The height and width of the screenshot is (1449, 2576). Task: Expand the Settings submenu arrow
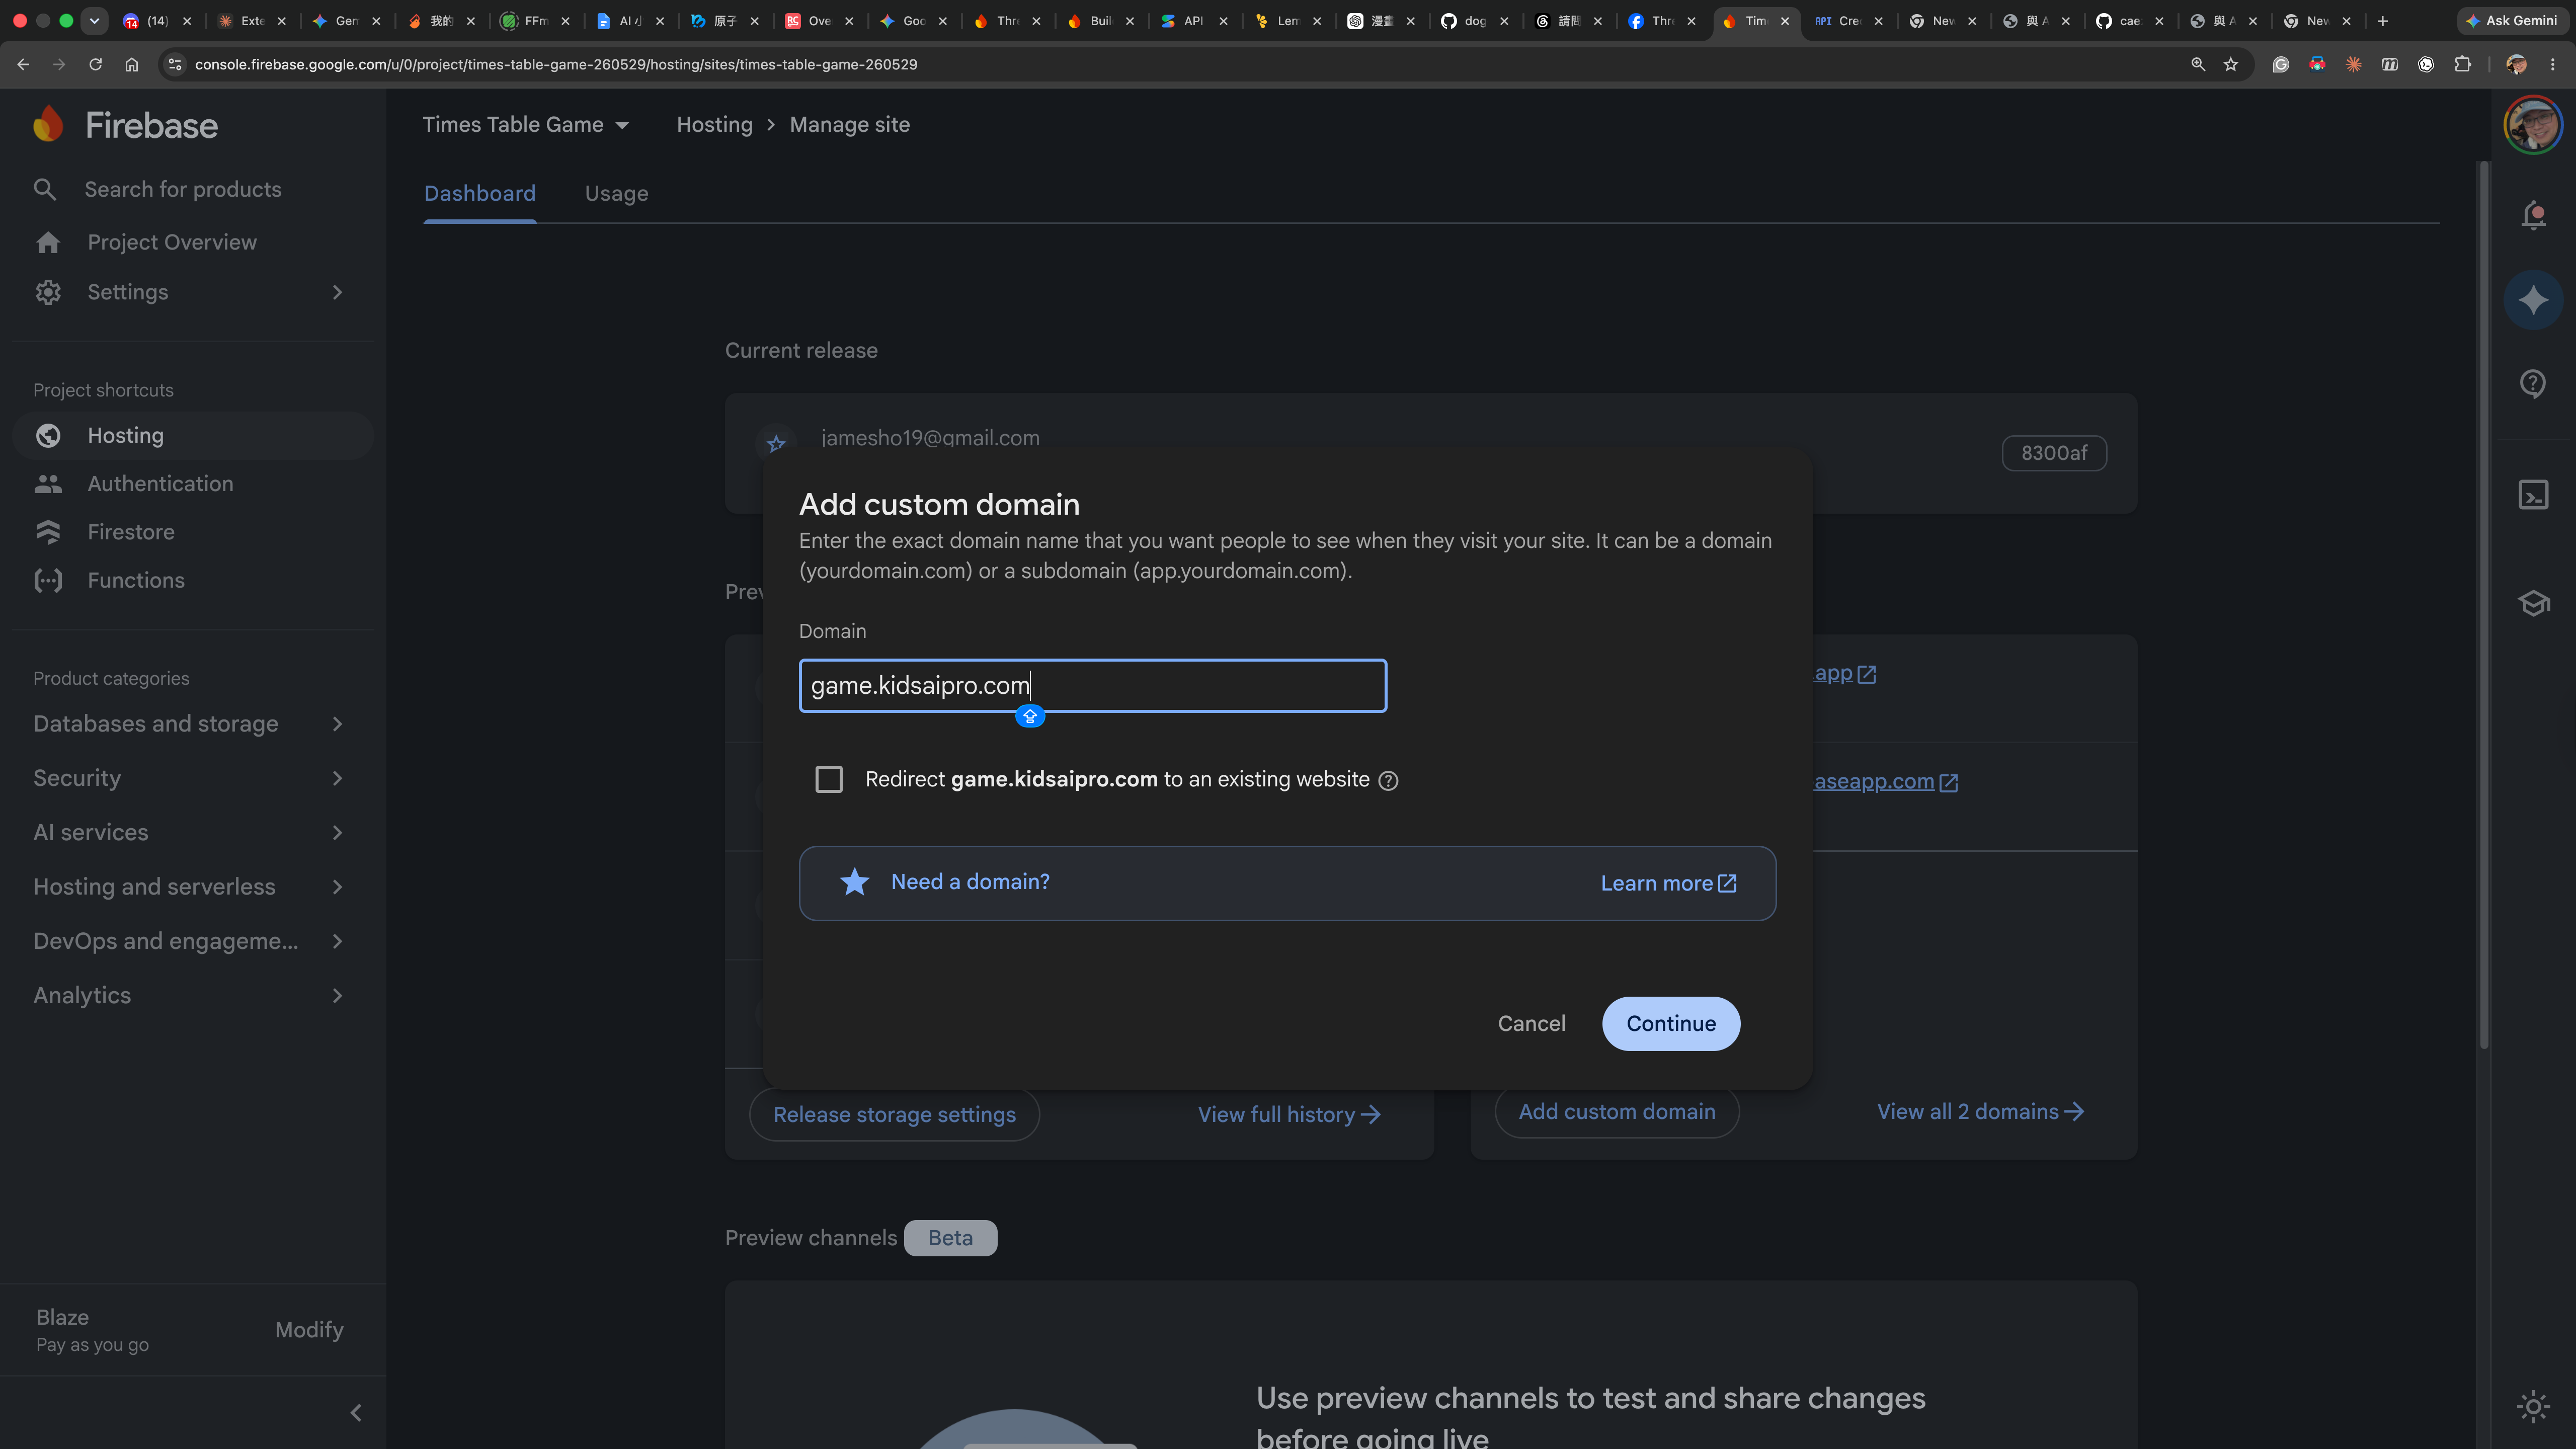pyautogui.click(x=338, y=292)
